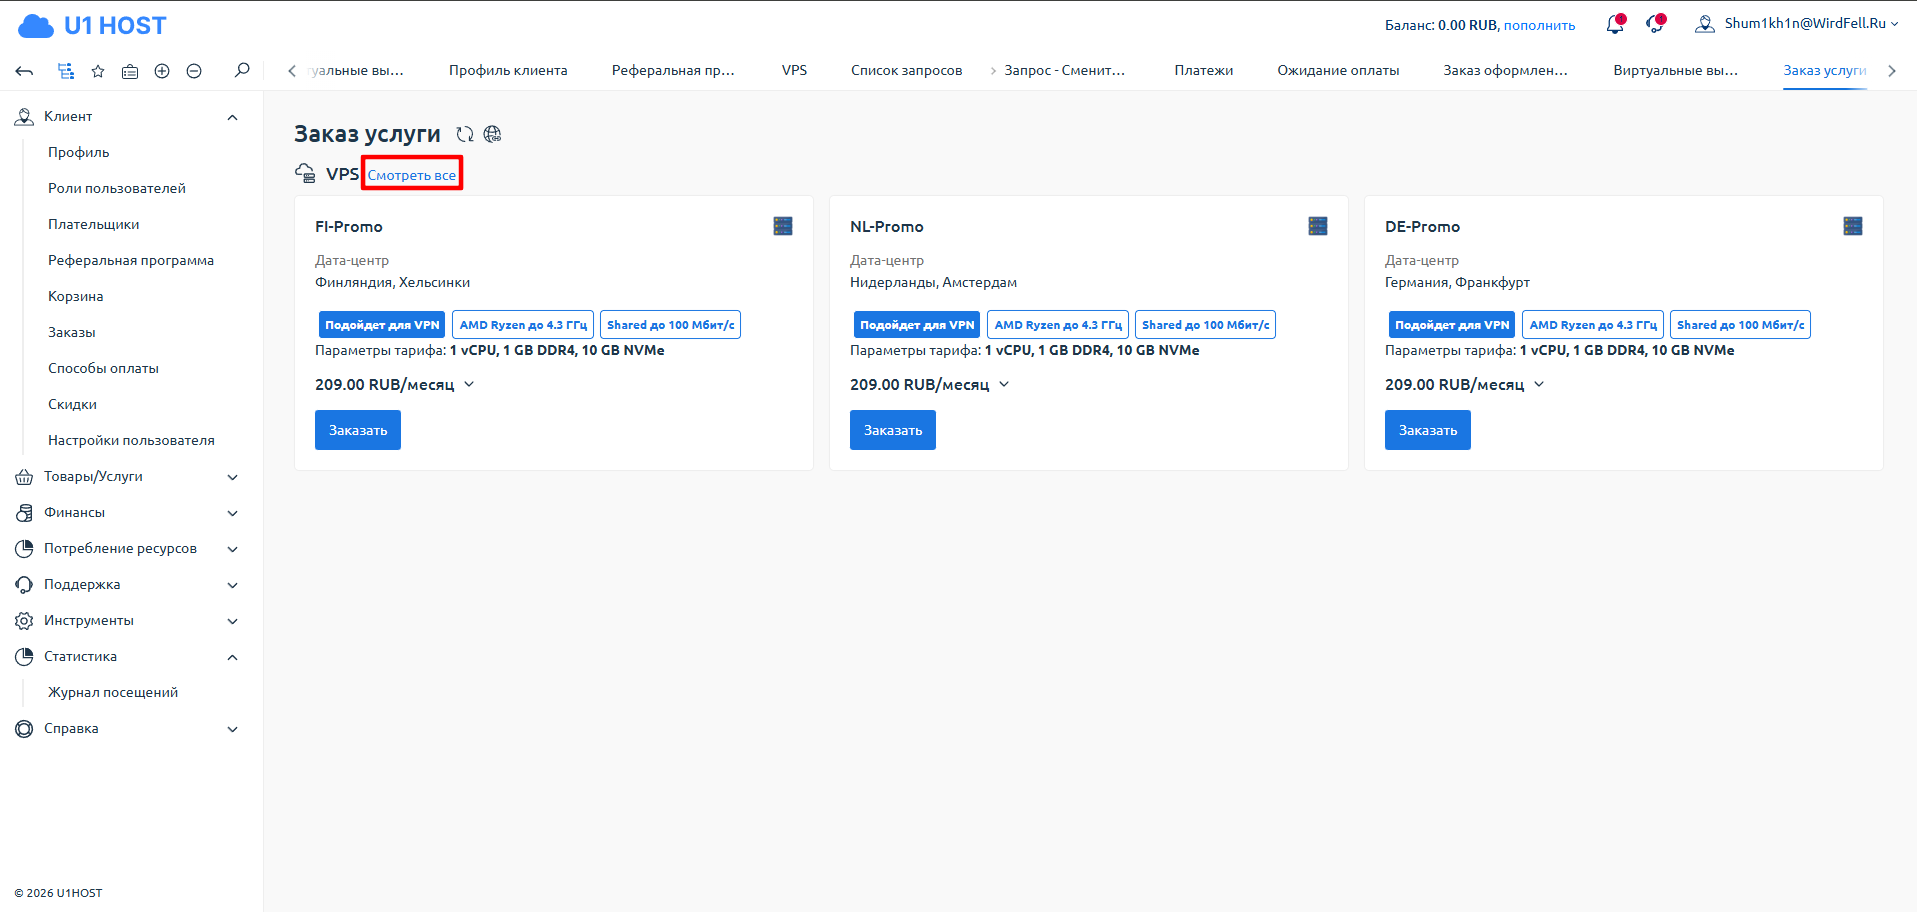The height and width of the screenshot is (912, 1917).
Task: Click the server icon on DE-Promo card
Action: click(x=1853, y=226)
